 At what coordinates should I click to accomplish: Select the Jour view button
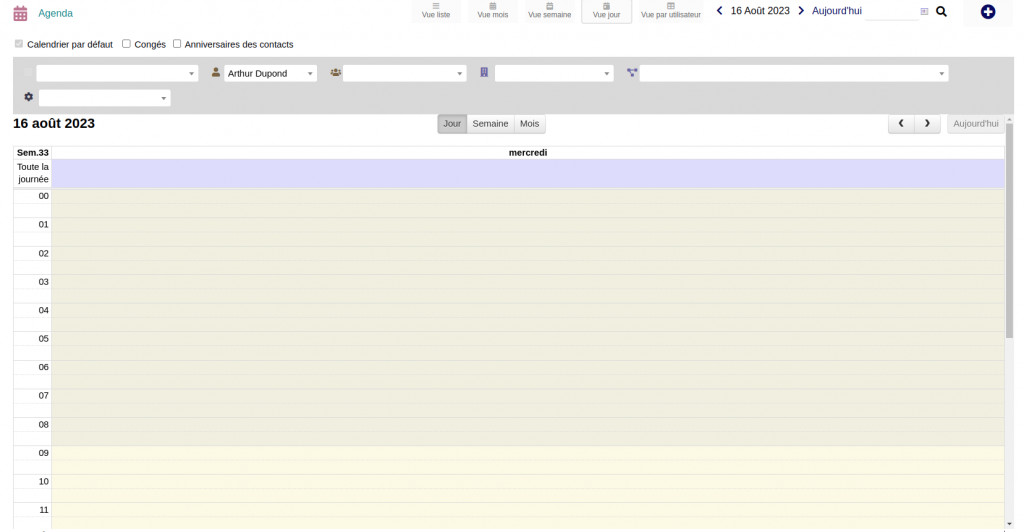coord(452,123)
